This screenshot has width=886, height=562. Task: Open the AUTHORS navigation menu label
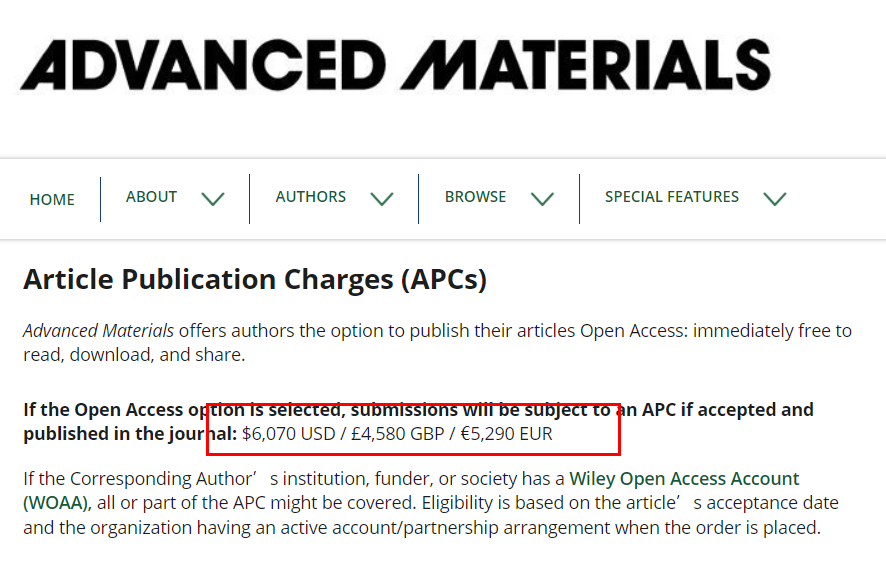pos(311,197)
